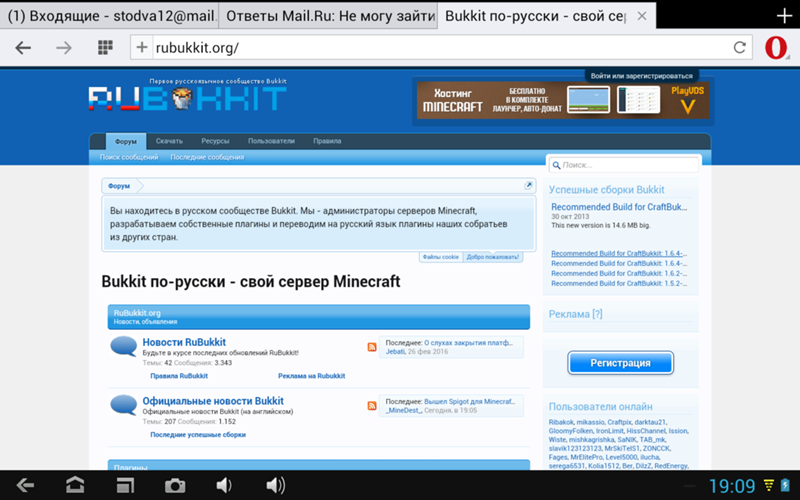Click the 19:09 clock in status bar
Image resolution: width=800 pixels, height=500 pixels.
pos(732,486)
